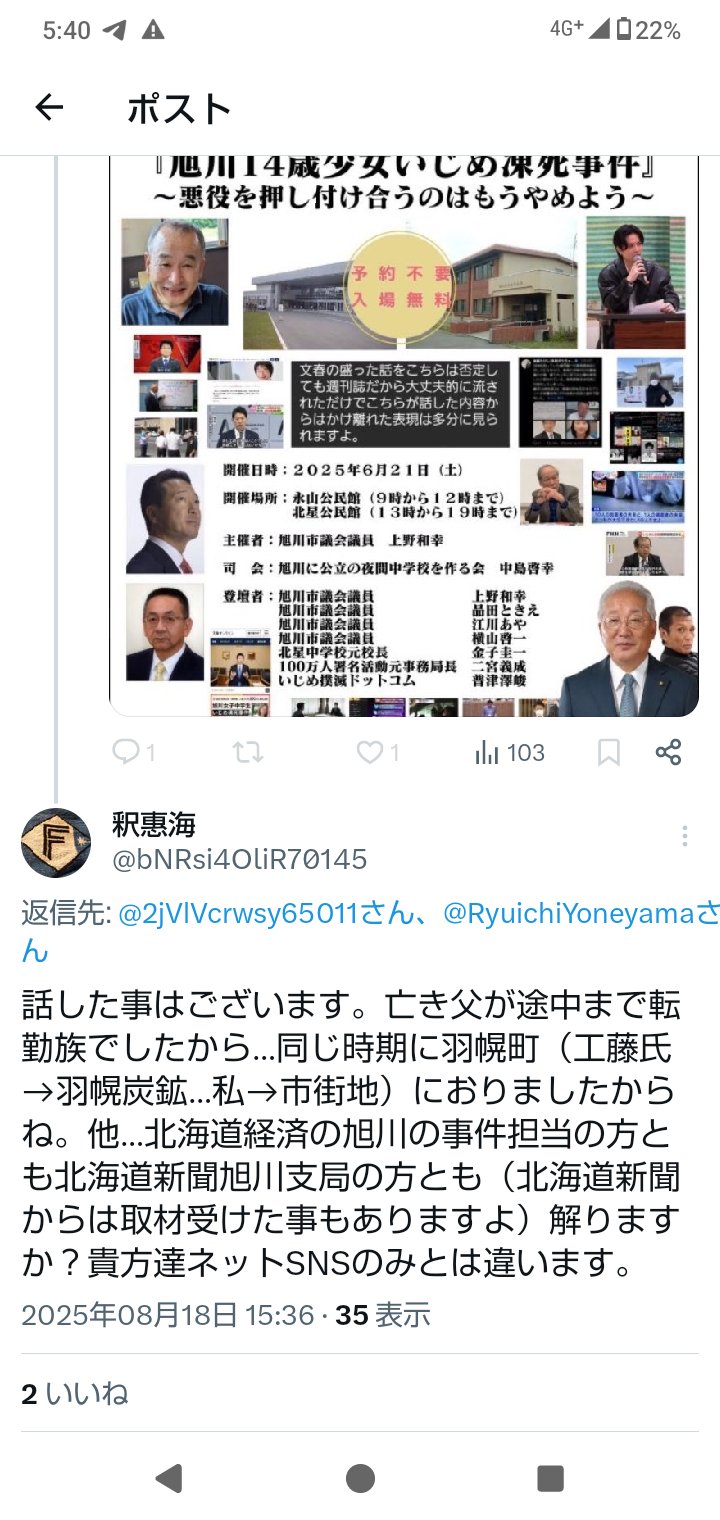Repost using the retweet arrows icon
Image resolution: width=720 pixels, height=1520 pixels.
(248, 752)
